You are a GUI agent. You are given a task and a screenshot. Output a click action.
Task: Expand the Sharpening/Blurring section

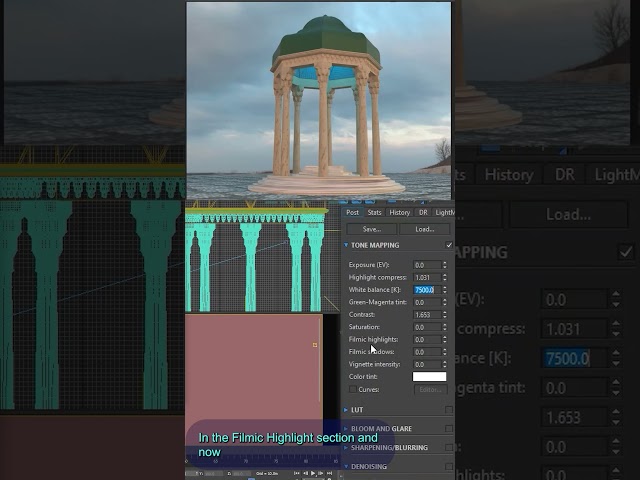346,447
